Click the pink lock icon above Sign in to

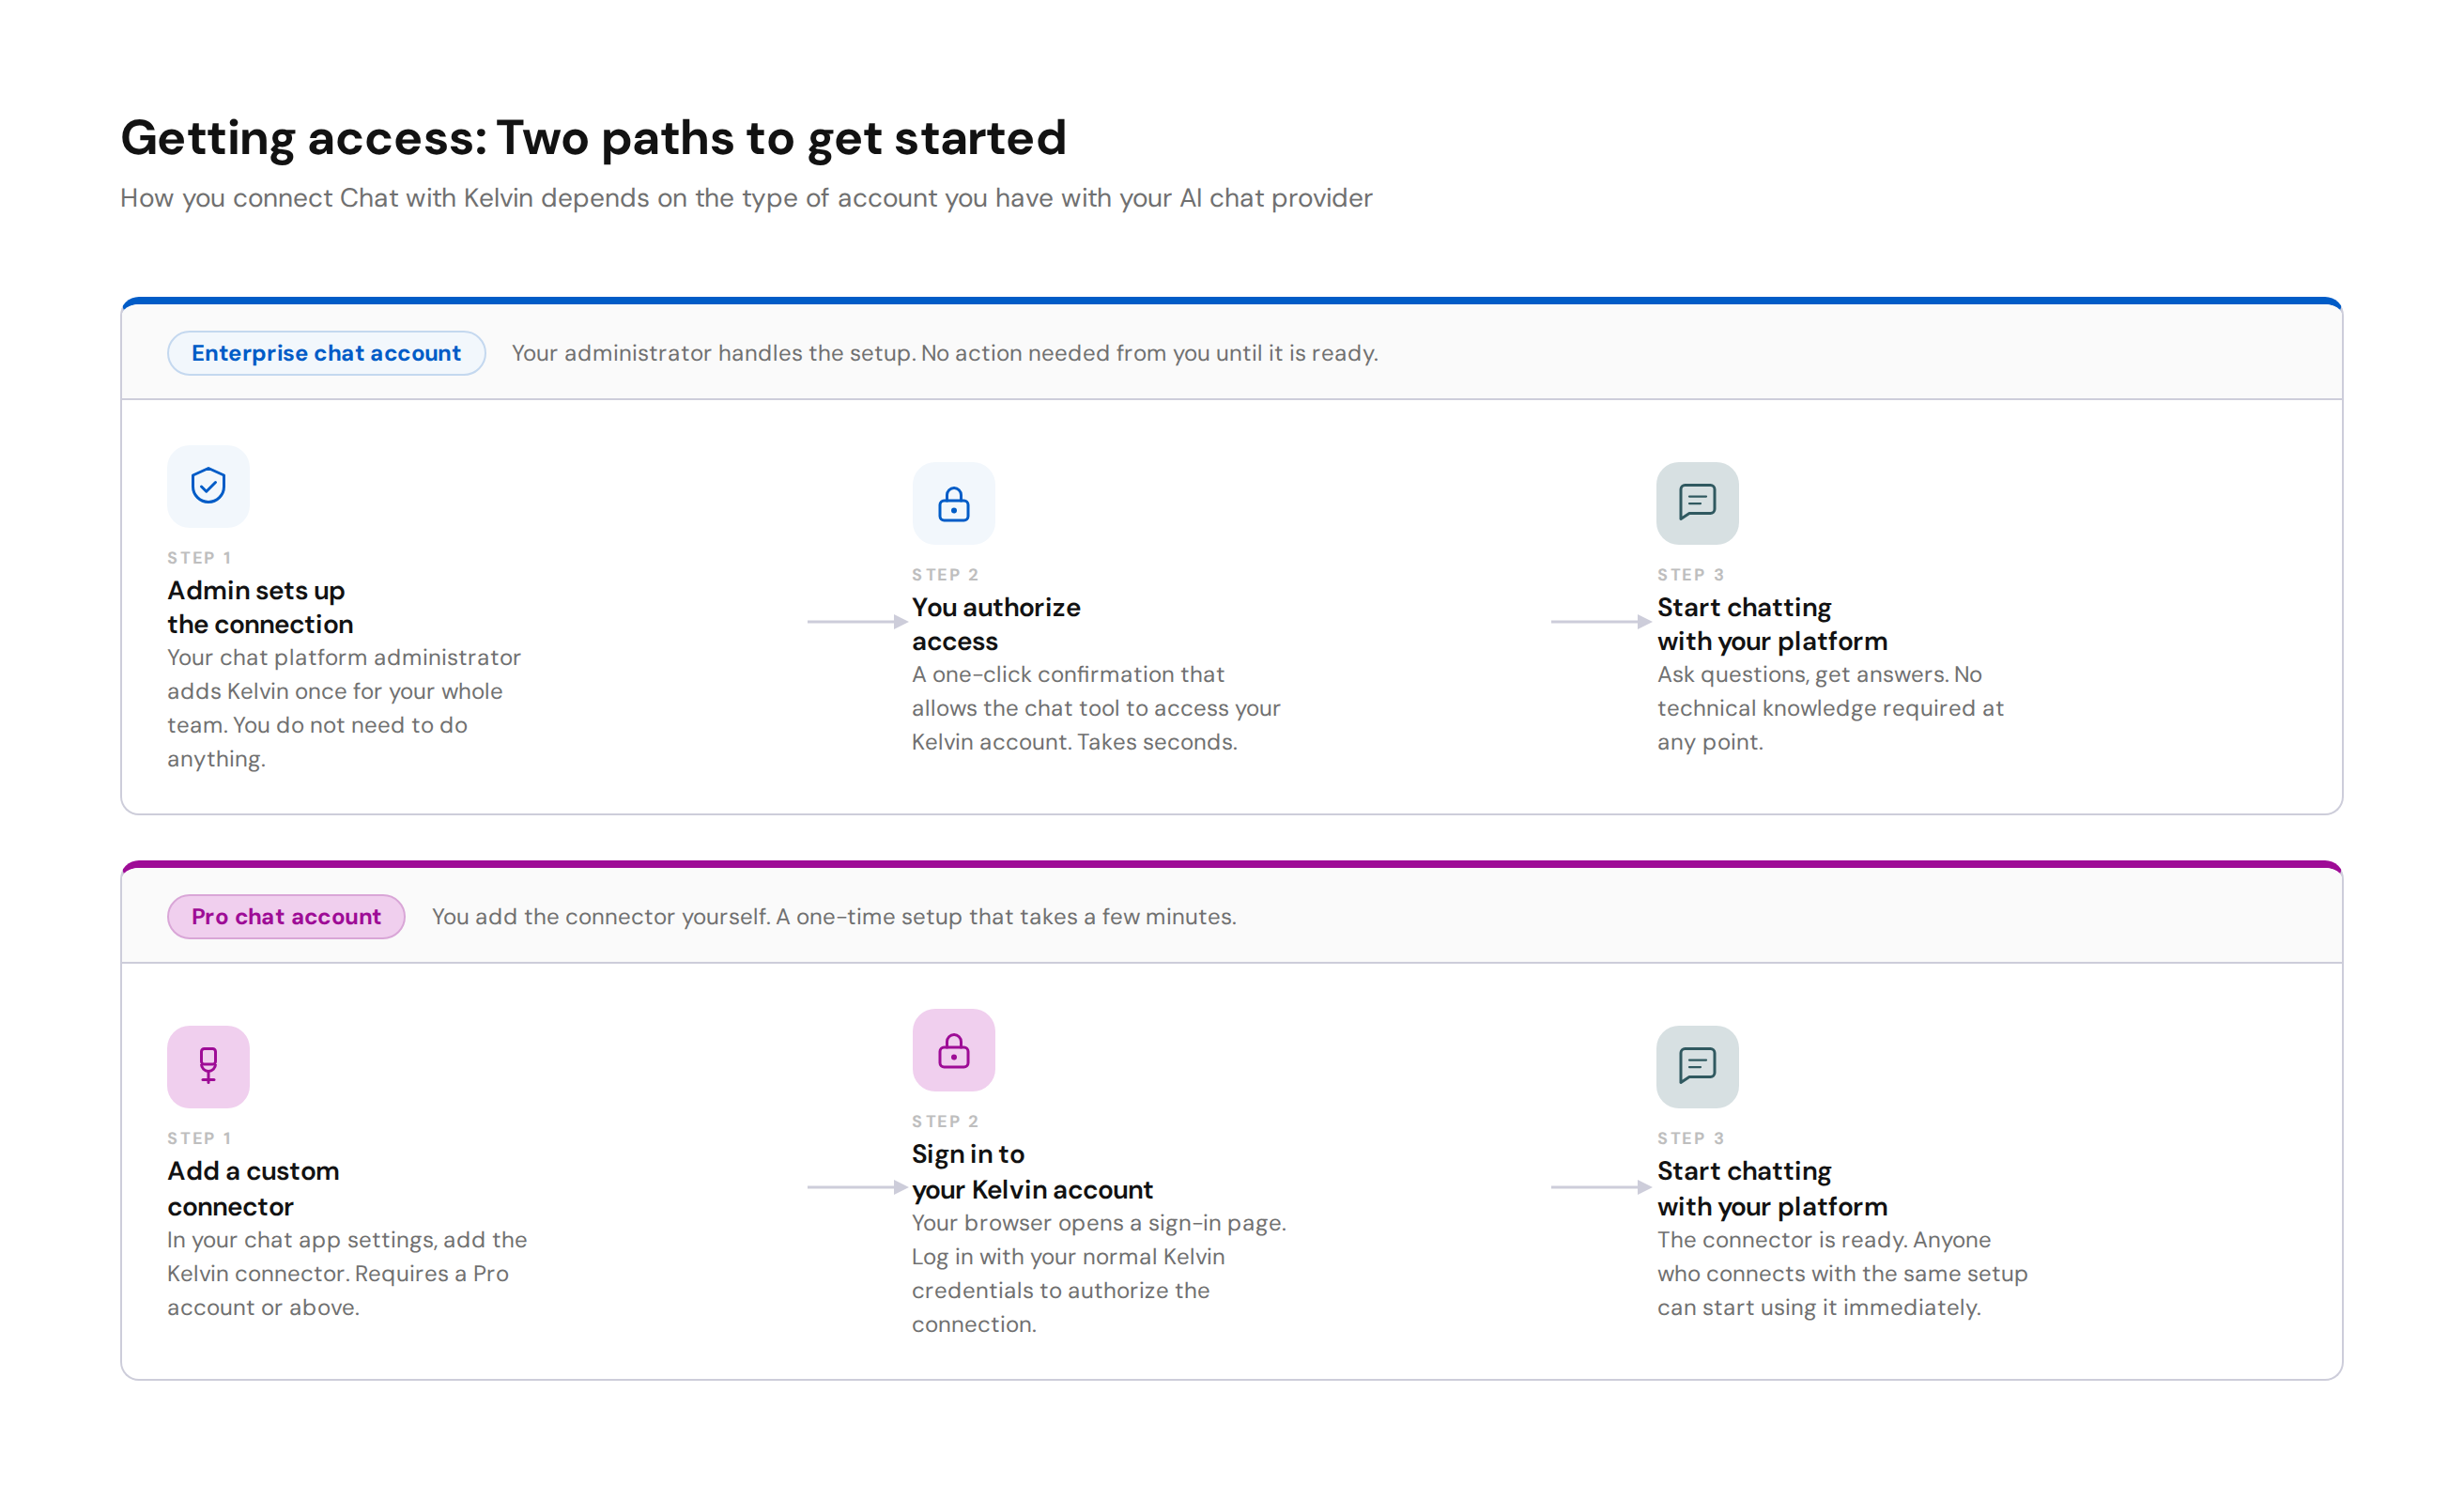click(953, 1050)
